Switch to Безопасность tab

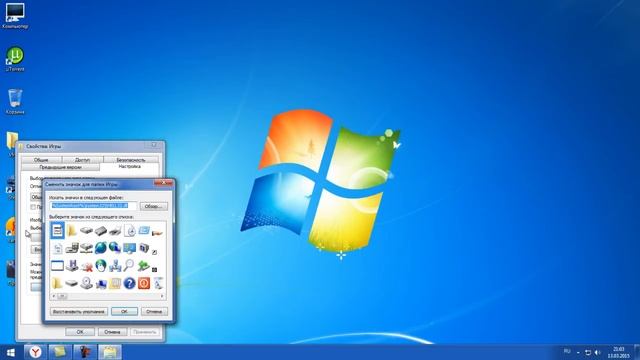131,160
